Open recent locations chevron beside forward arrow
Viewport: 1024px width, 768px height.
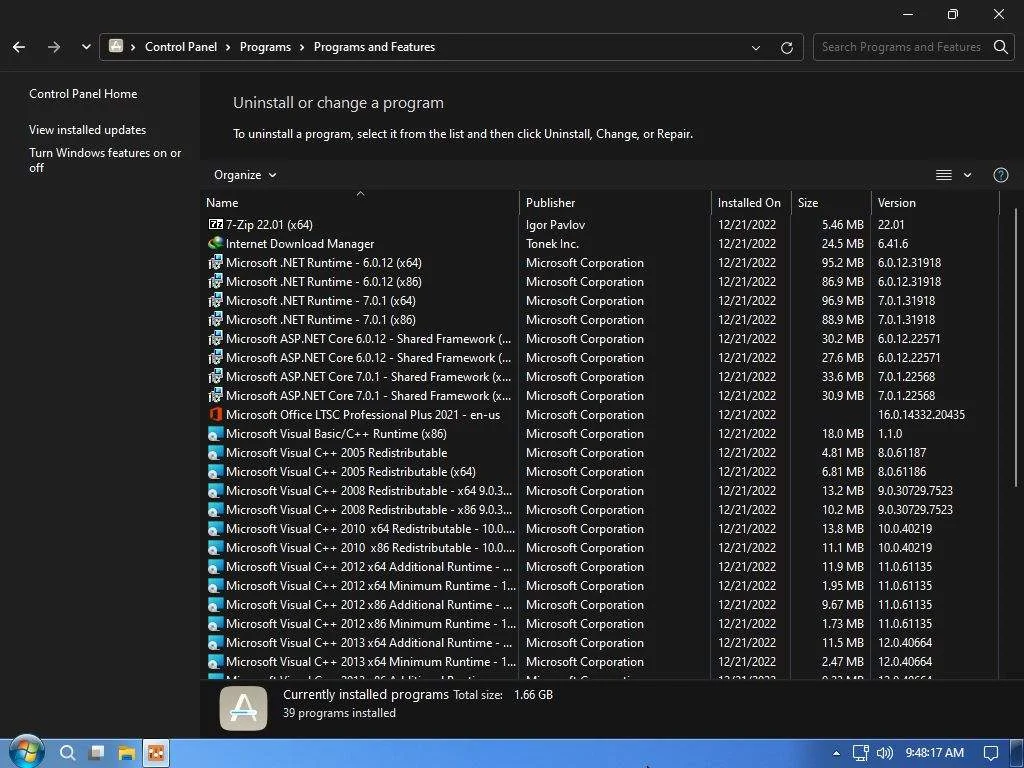(x=86, y=47)
